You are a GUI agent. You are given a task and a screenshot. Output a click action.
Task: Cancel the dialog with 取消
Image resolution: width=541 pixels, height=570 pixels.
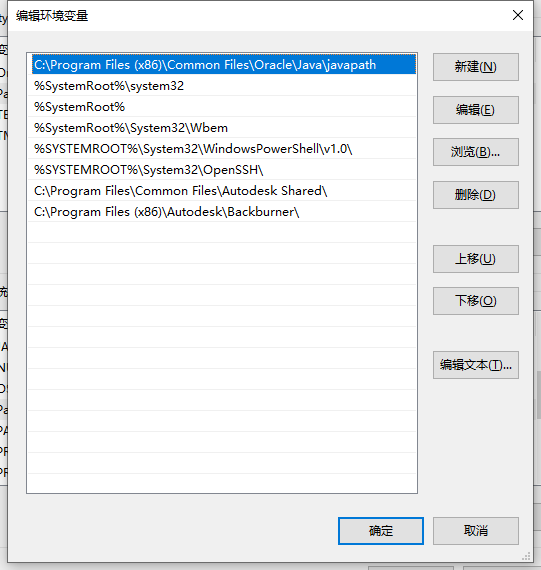[x=476, y=531]
